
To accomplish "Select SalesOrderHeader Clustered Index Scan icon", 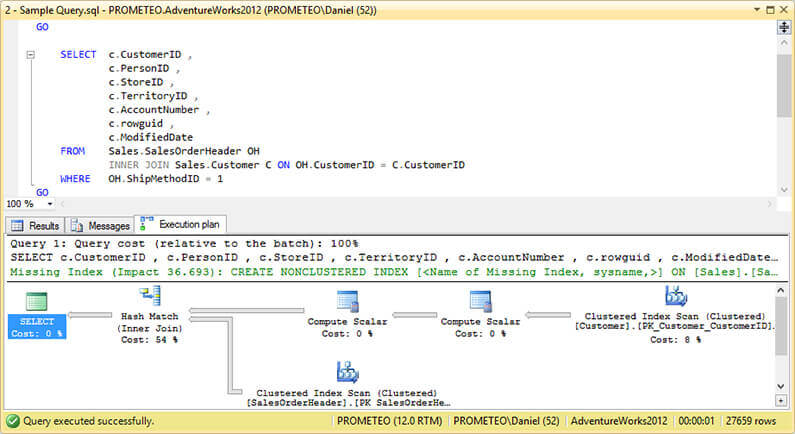I will pyautogui.click(x=347, y=373).
